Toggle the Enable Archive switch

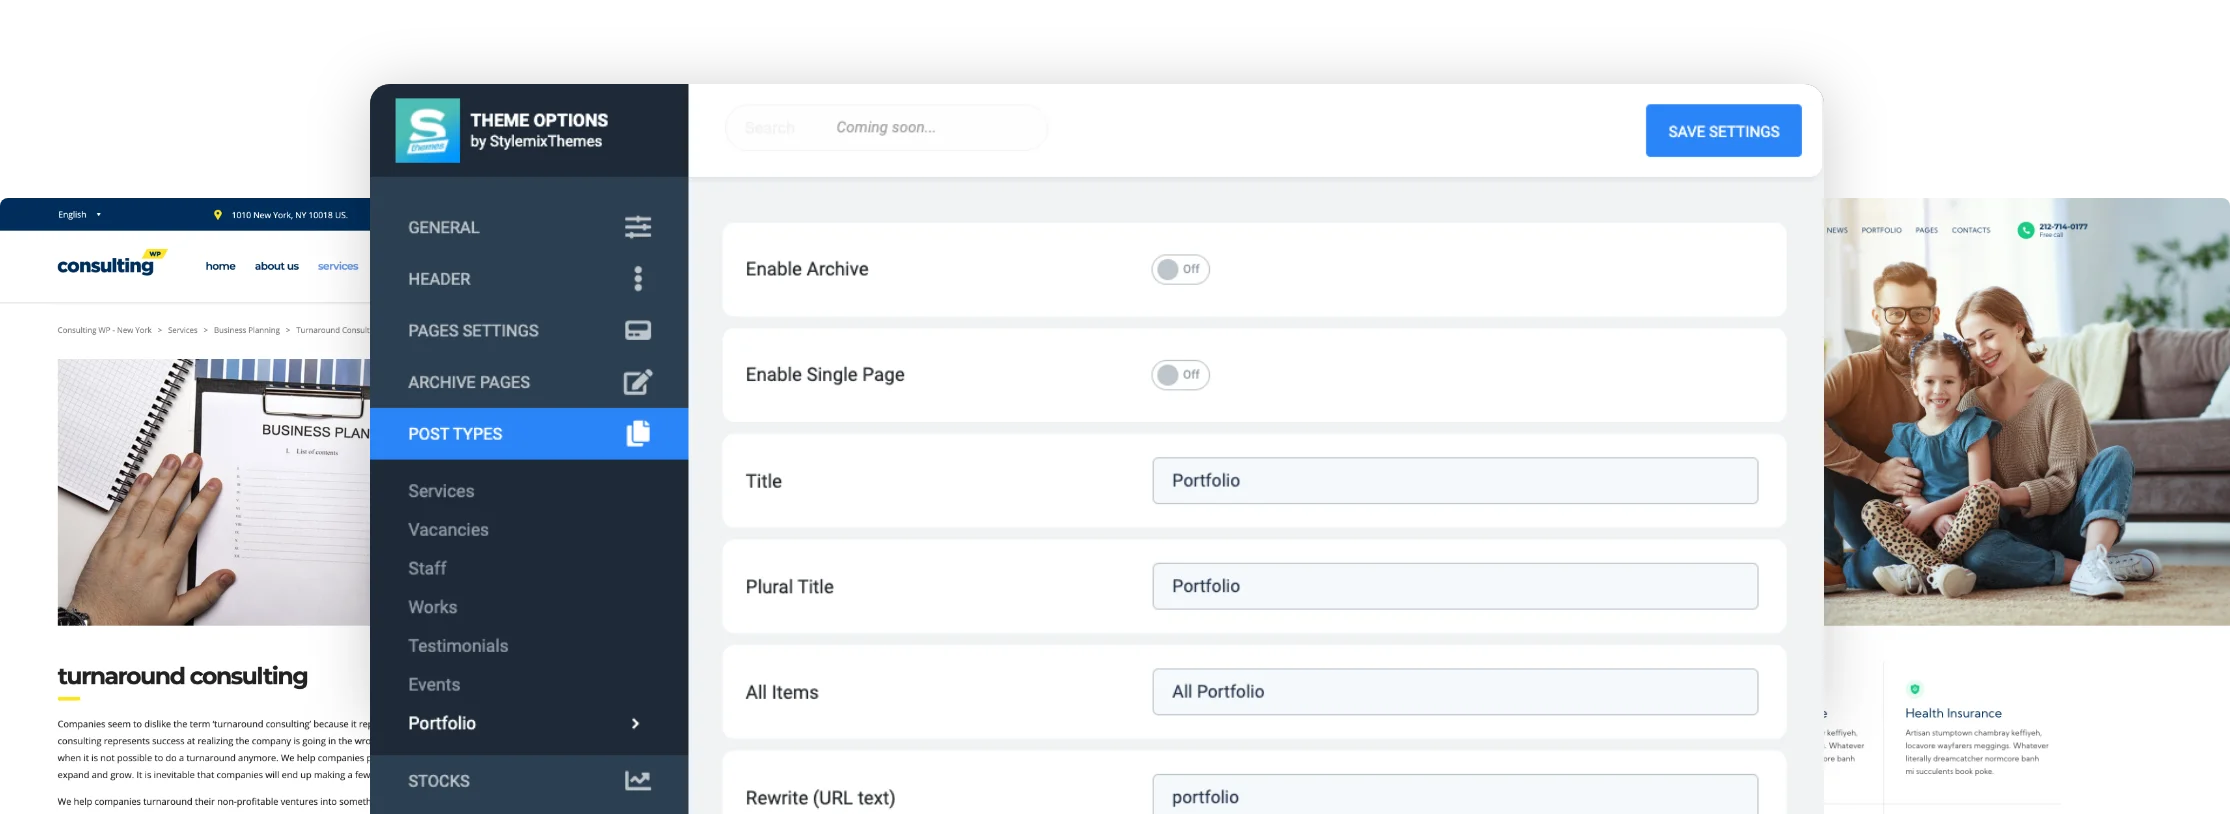point(1180,269)
